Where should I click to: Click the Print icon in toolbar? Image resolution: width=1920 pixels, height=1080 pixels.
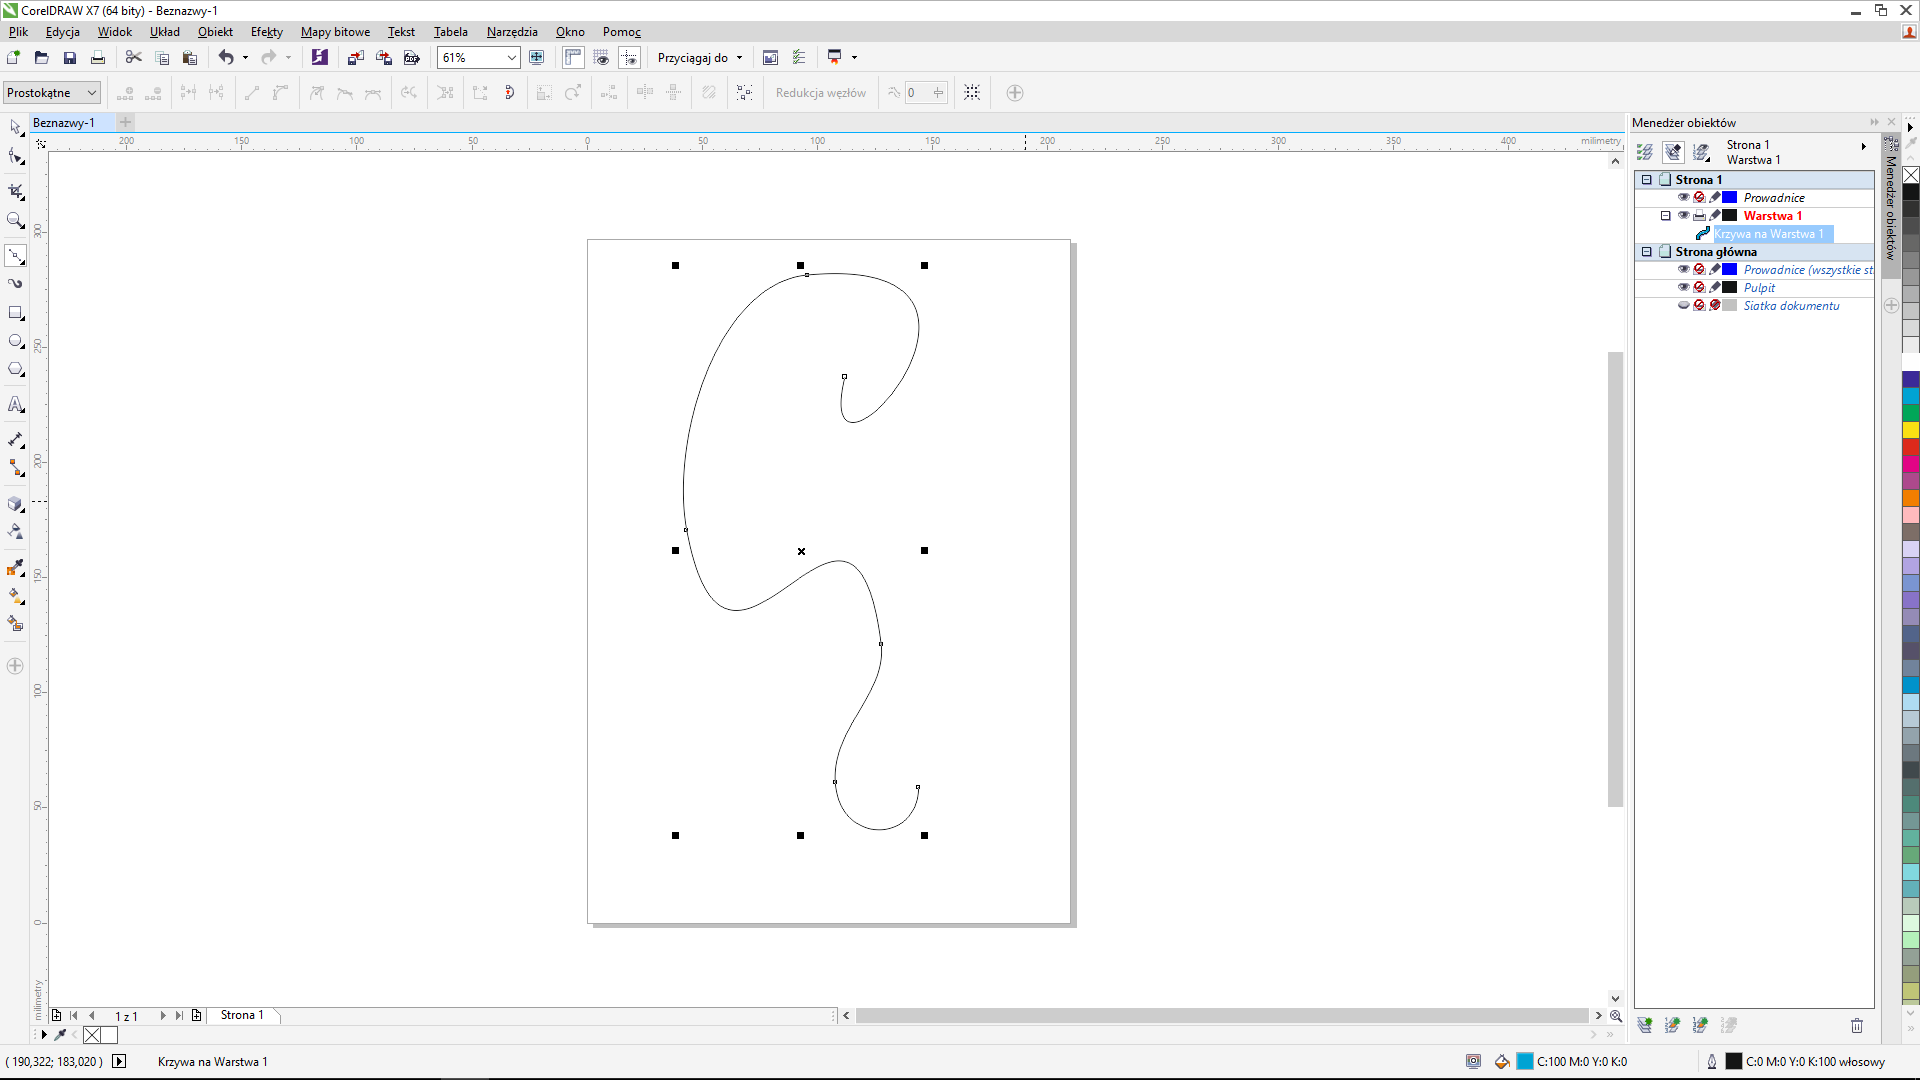point(98,58)
